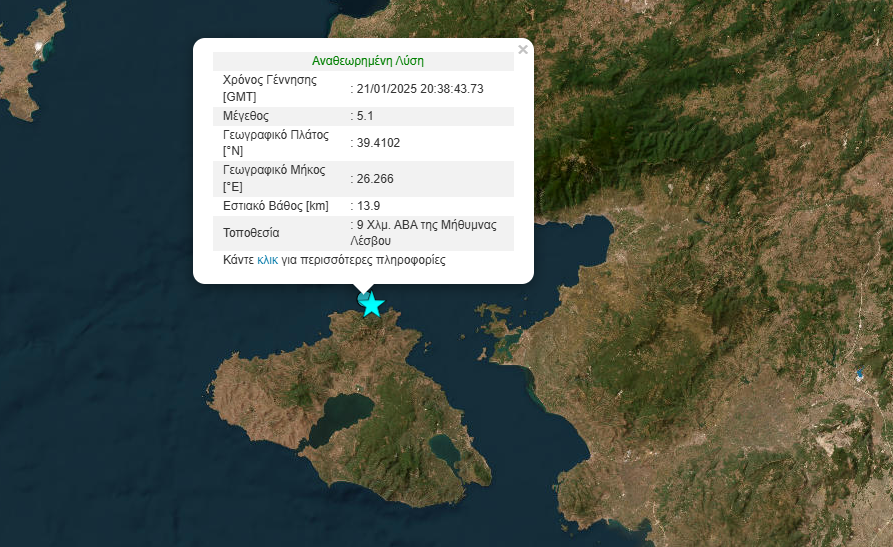Screen dimensions: 893x547
Task: Click the magnitude value 5.1
Action: coord(364,116)
